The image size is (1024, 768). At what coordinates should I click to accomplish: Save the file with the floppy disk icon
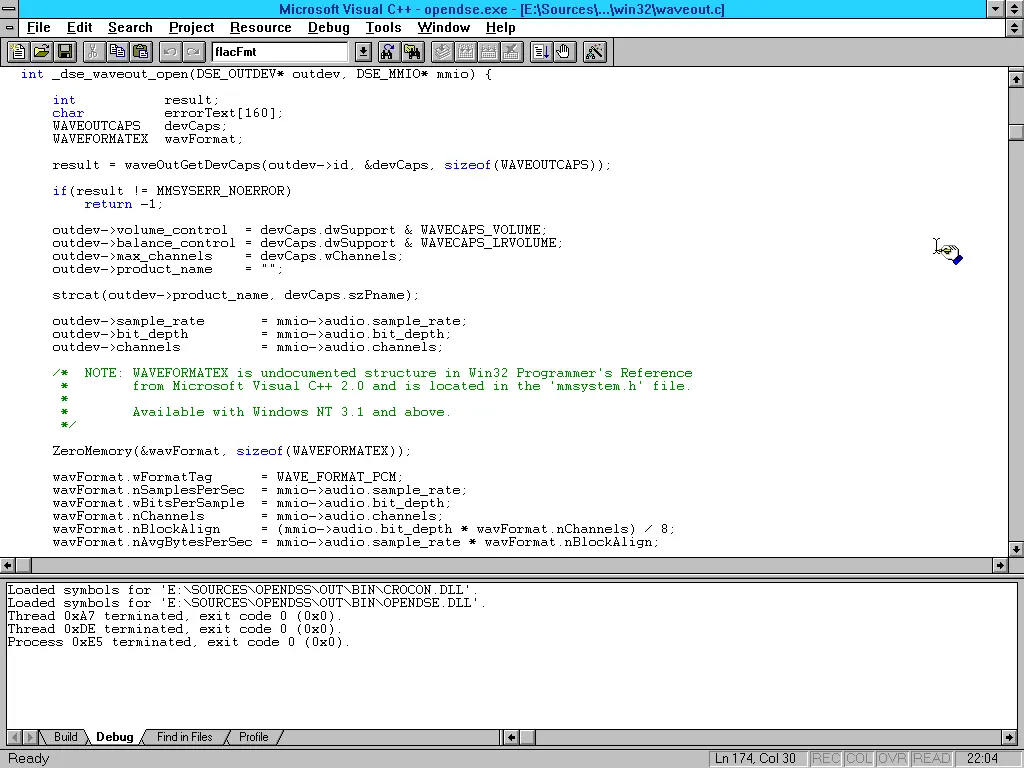click(x=65, y=52)
